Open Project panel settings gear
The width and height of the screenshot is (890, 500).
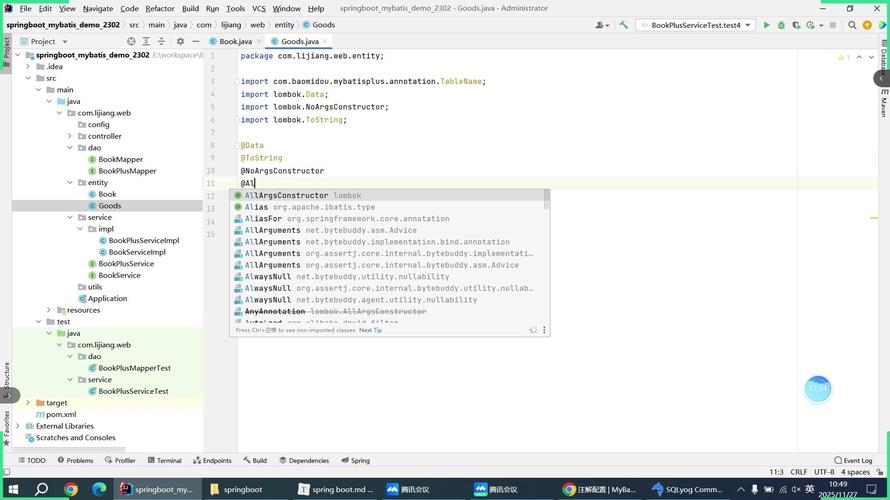[x=180, y=42]
